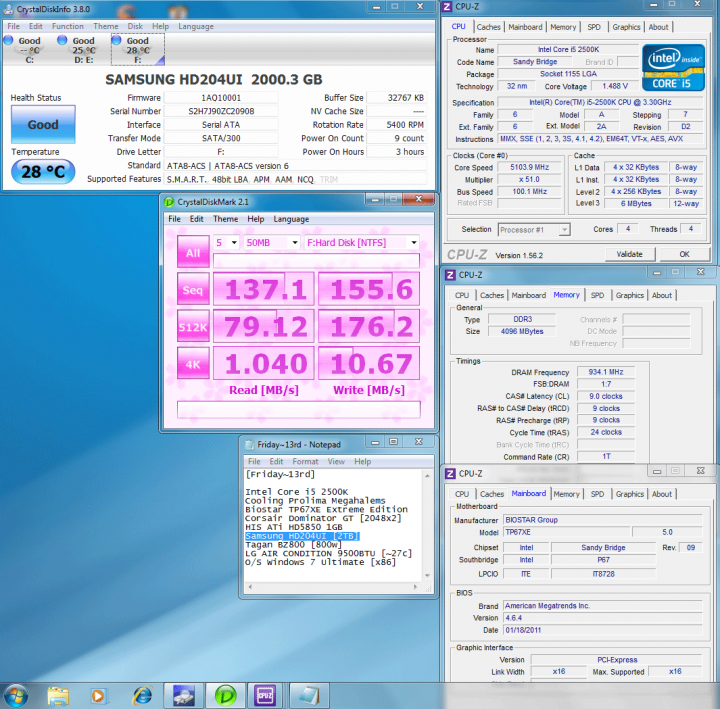Image resolution: width=720 pixels, height=709 pixels.
Task: Click top CPU-Z window title icon
Action: point(447,7)
